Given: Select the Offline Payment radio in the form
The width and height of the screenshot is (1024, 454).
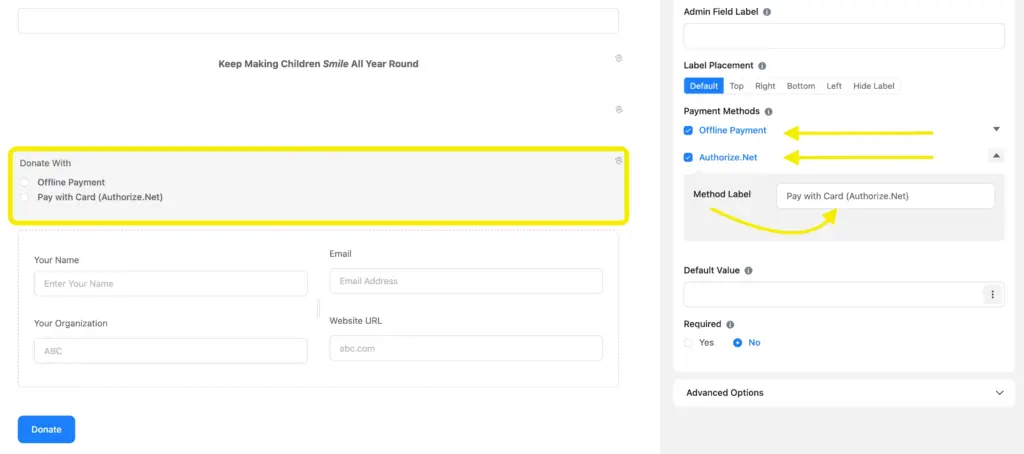Looking at the screenshot, I should pyautogui.click(x=25, y=182).
